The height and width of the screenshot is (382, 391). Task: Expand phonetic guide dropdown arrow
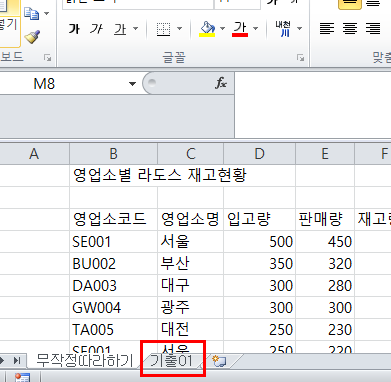pyautogui.click(x=299, y=29)
